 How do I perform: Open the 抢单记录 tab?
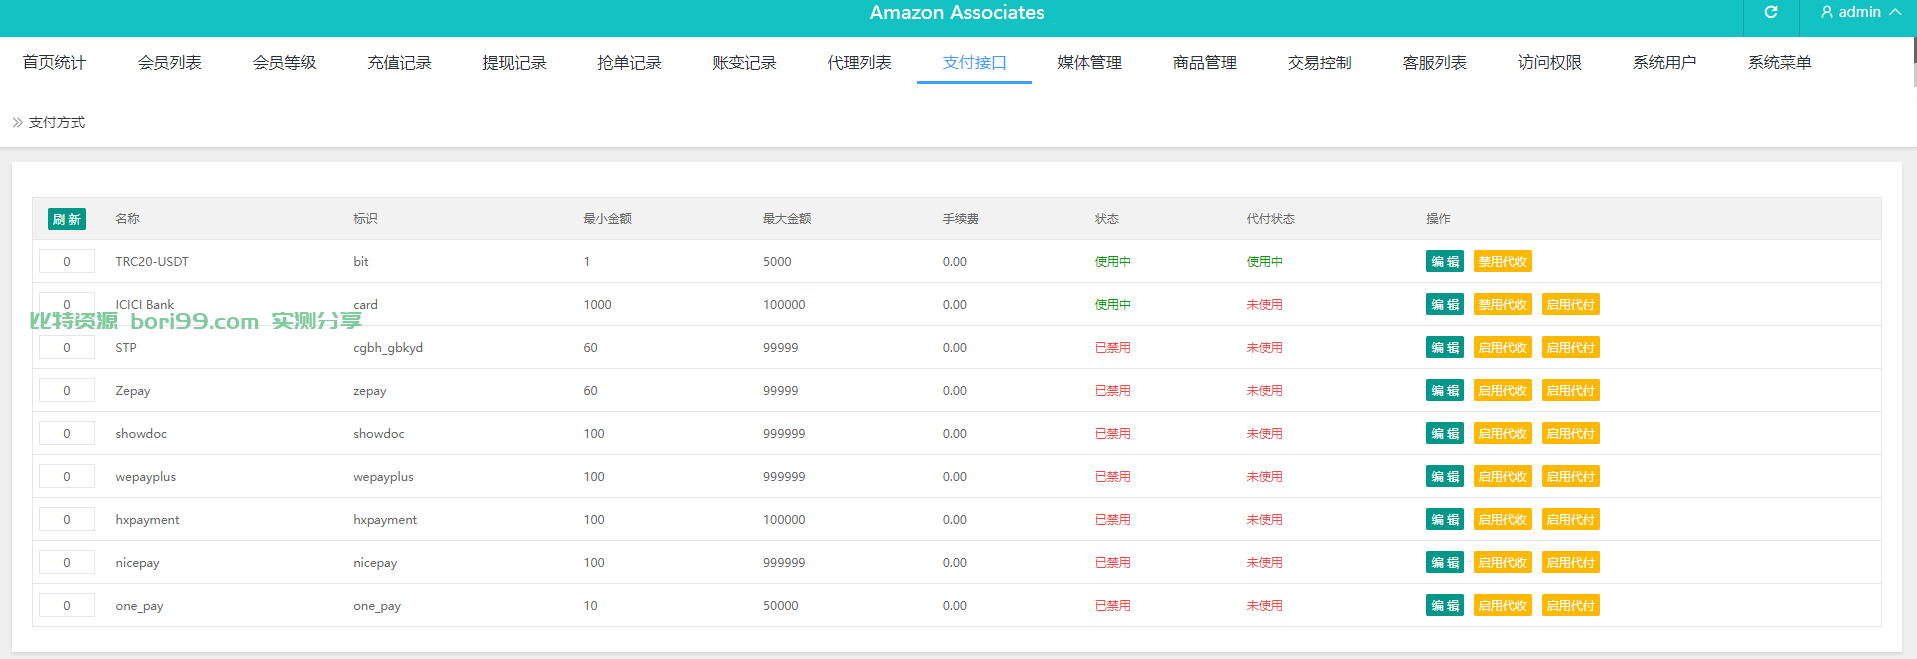coord(630,62)
